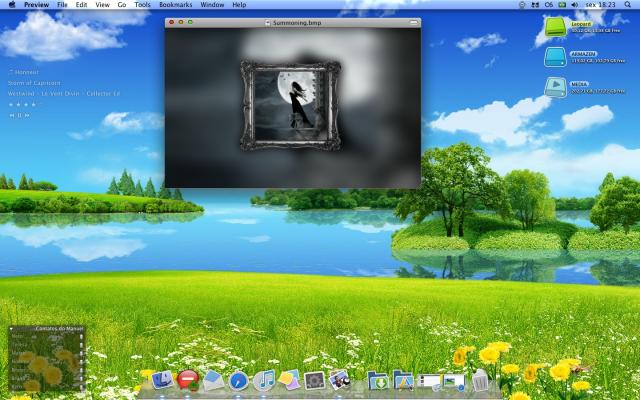Open the blue ARMAZEM drive icon

click(x=556, y=57)
